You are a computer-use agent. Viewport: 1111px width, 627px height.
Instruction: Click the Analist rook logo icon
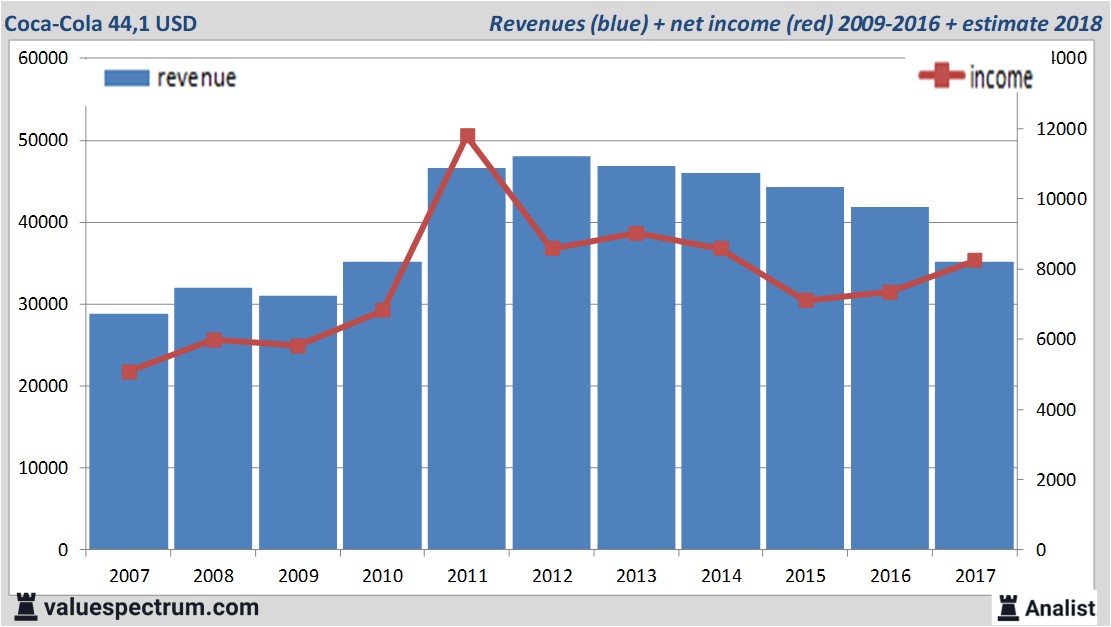click(1007, 606)
